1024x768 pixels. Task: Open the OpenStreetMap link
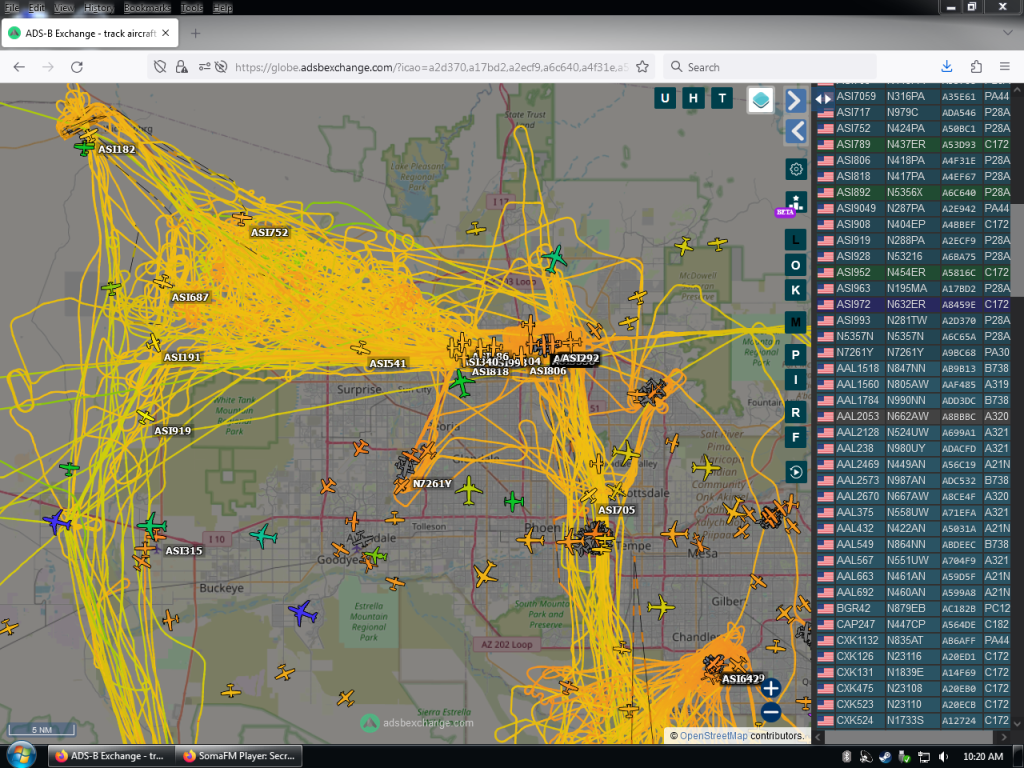713,735
